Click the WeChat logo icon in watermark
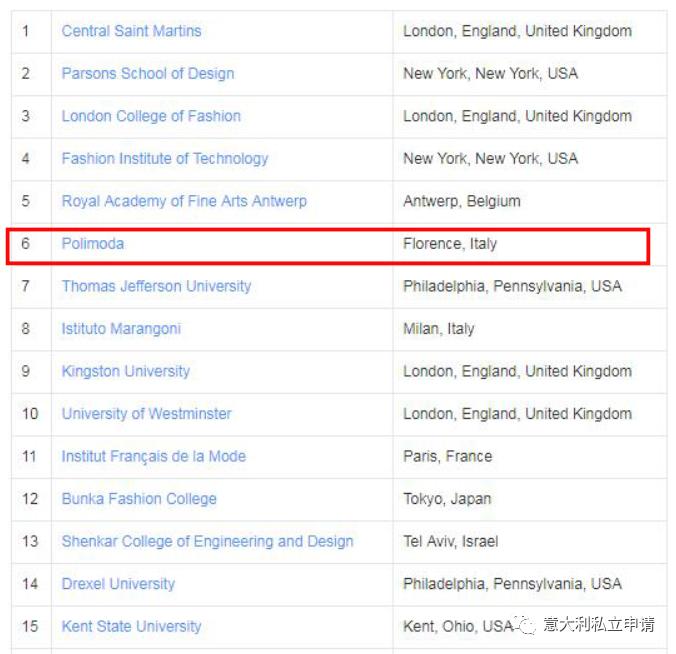The height and width of the screenshot is (654, 676). pos(528,625)
